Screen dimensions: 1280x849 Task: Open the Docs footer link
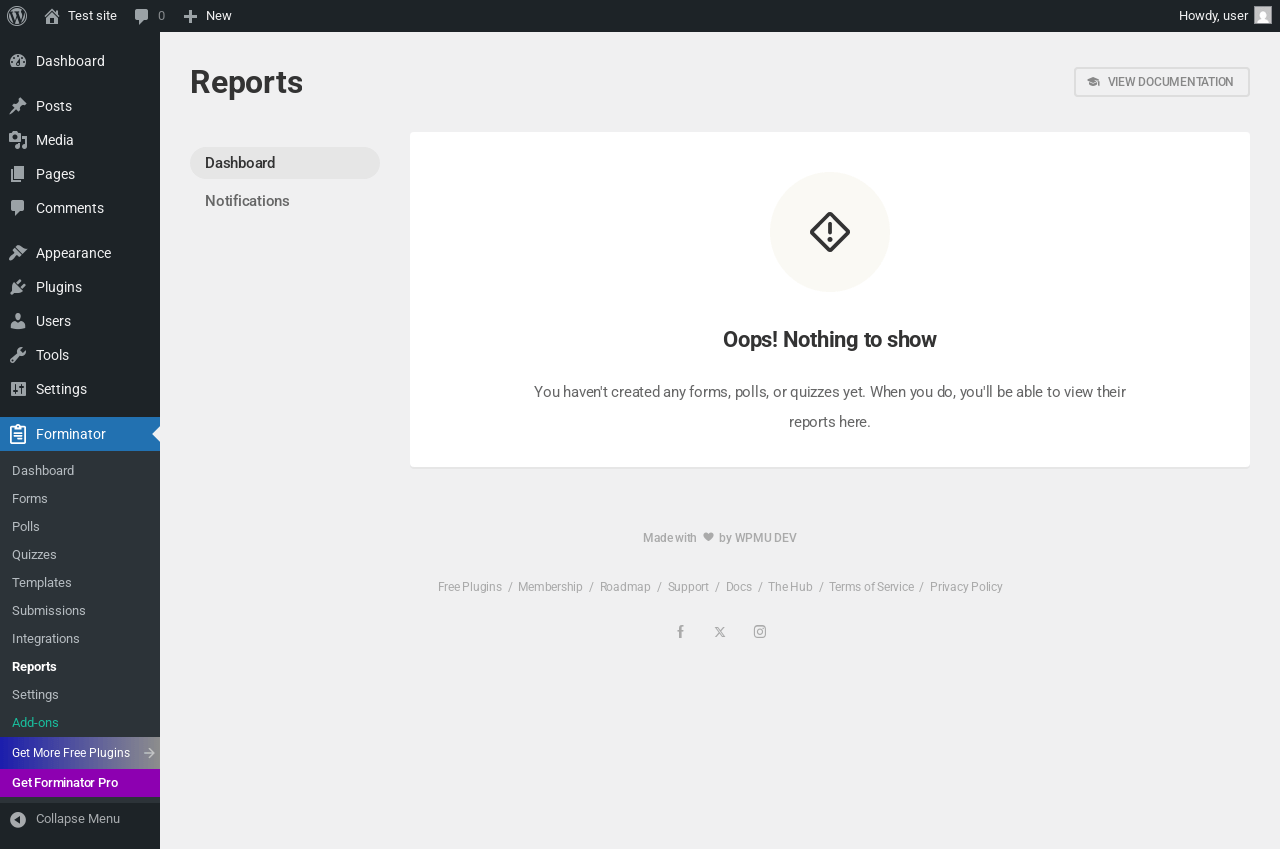click(x=739, y=587)
